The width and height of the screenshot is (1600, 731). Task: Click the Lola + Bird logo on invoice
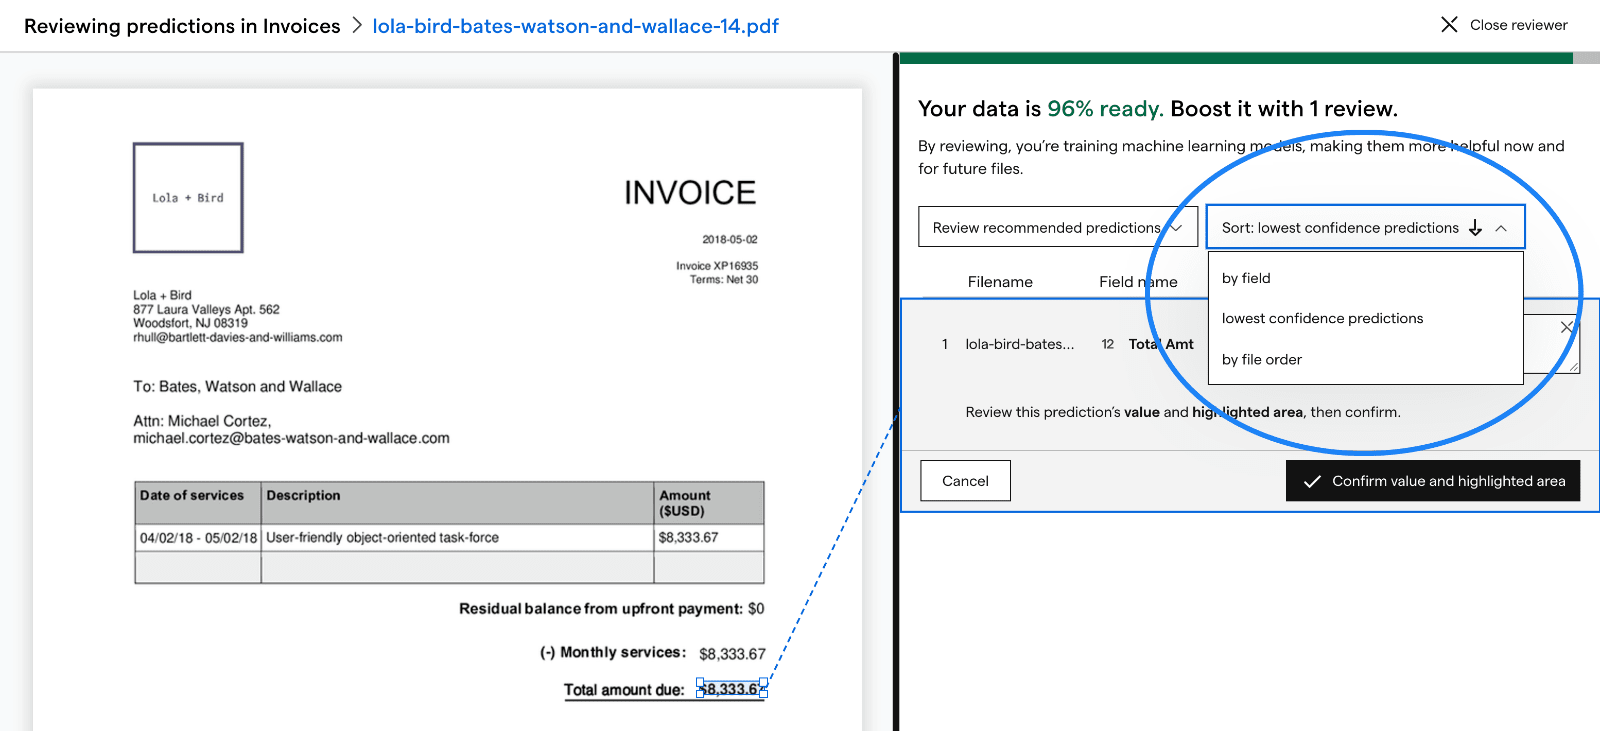coord(188,197)
